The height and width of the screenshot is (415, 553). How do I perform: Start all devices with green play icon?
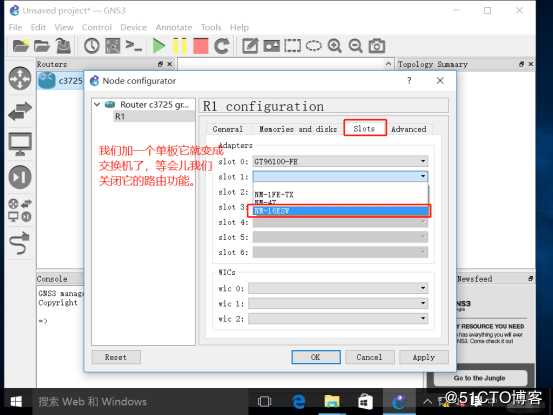pos(159,46)
